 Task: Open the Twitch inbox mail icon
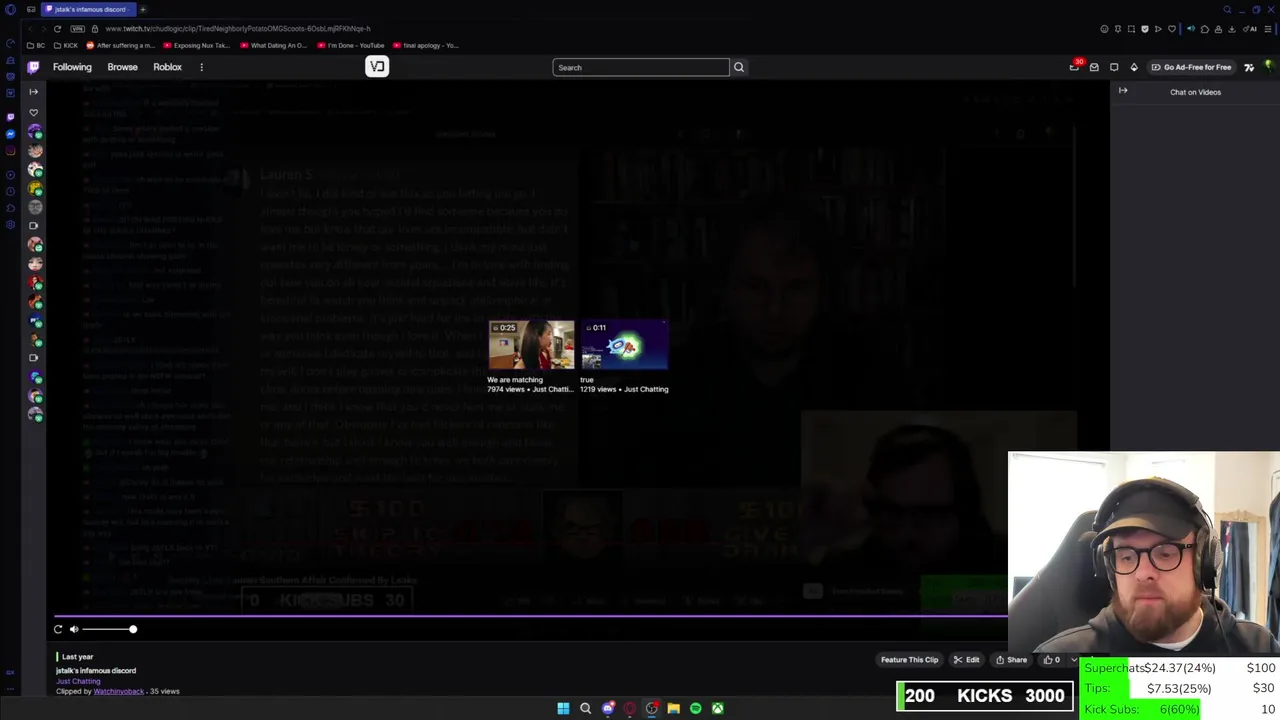(1094, 67)
